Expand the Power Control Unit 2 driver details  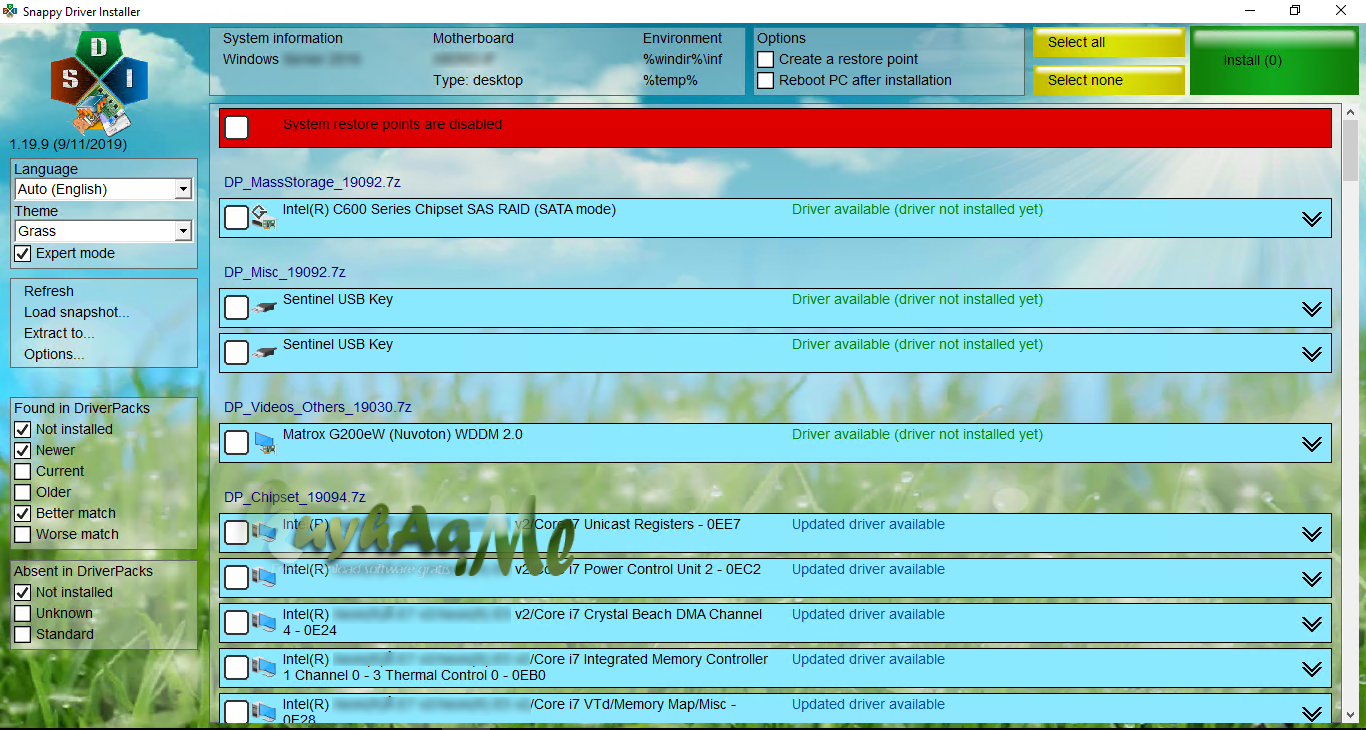(1312, 579)
